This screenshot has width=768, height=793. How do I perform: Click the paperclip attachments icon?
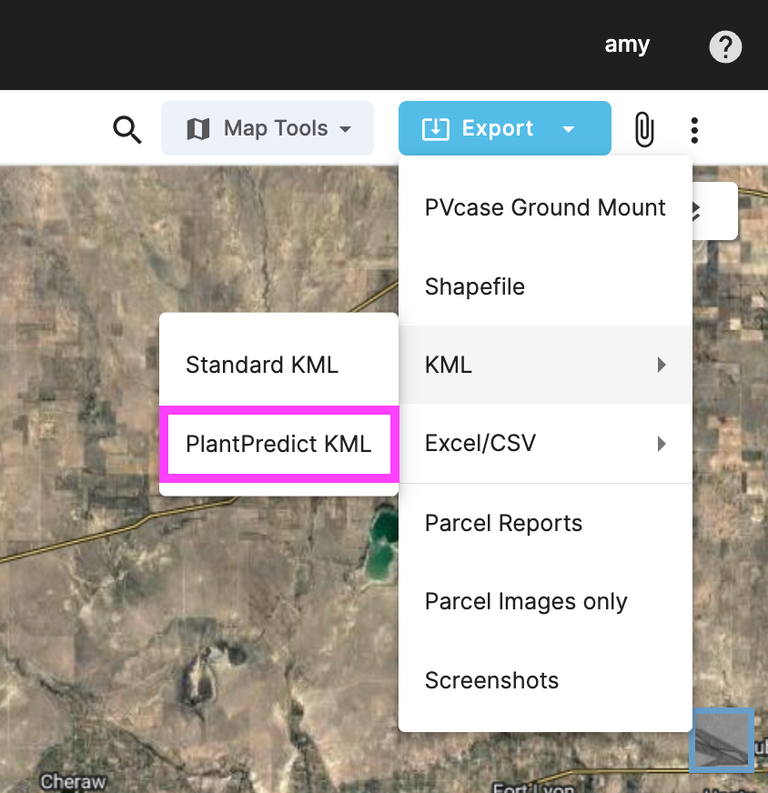pos(644,129)
